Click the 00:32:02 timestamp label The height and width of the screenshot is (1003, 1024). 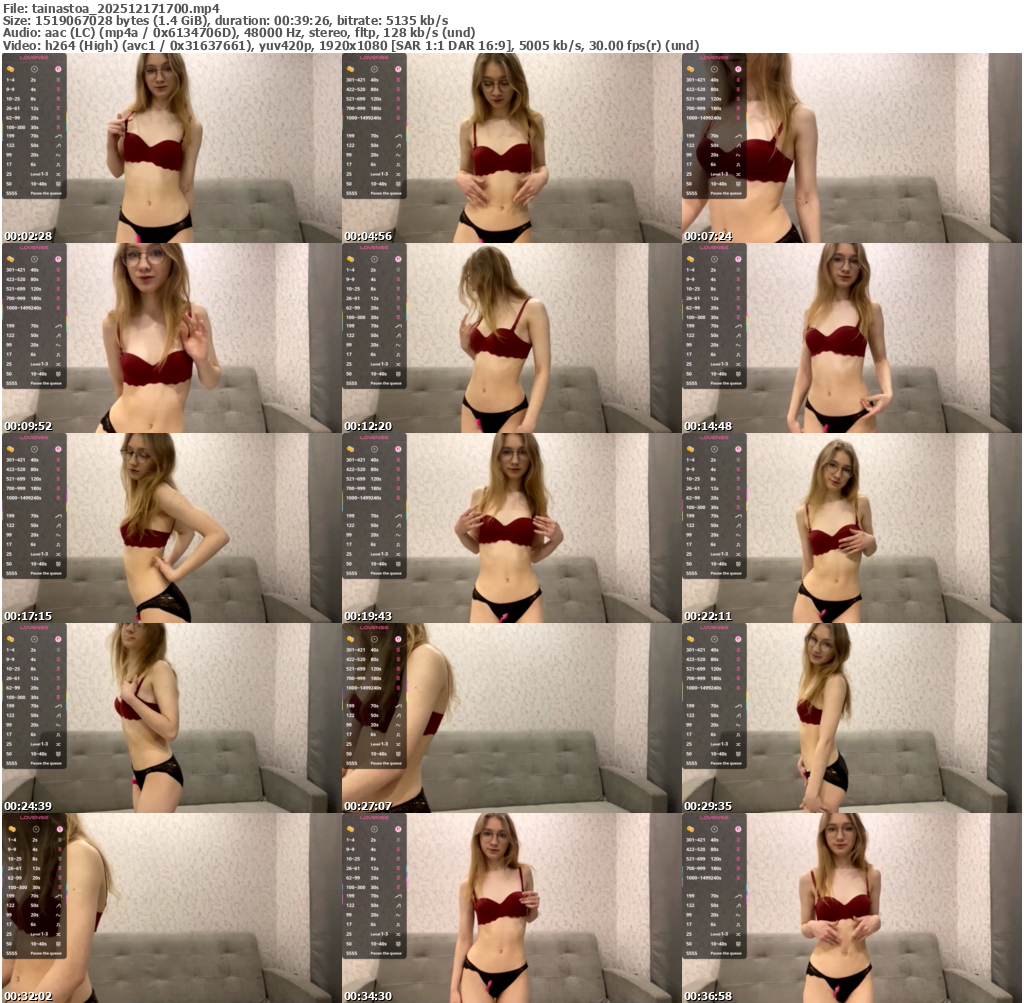[x=27, y=996]
